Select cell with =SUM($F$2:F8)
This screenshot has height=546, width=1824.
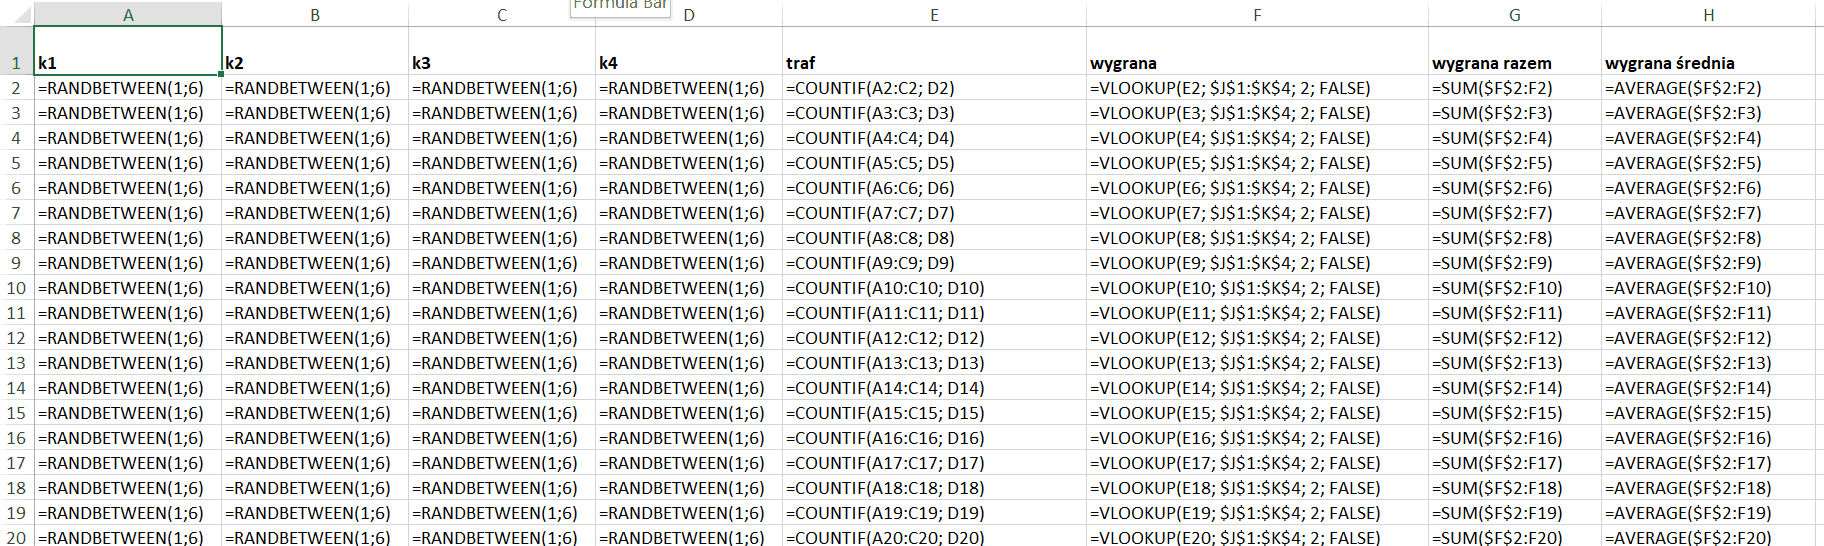[1514, 238]
